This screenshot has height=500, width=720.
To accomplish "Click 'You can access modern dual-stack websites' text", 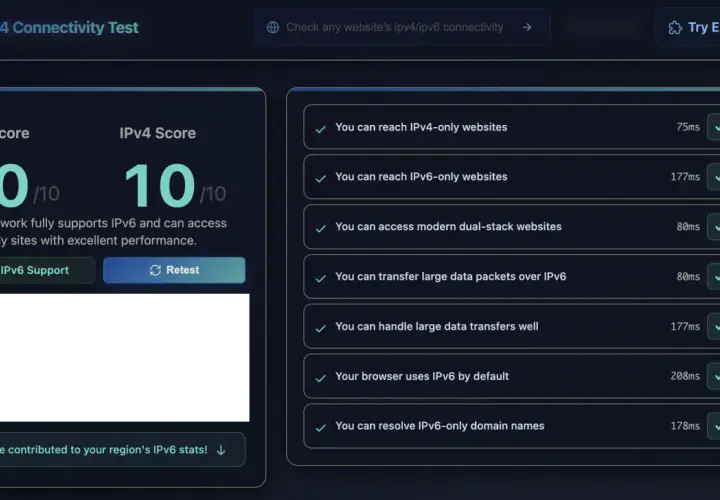I will pyautogui.click(x=448, y=227).
